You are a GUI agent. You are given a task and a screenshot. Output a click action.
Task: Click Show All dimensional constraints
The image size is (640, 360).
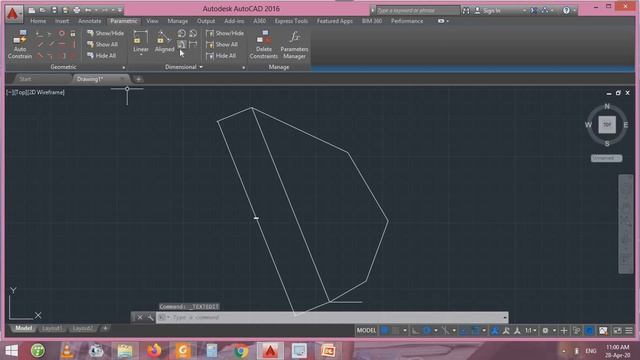(222, 44)
